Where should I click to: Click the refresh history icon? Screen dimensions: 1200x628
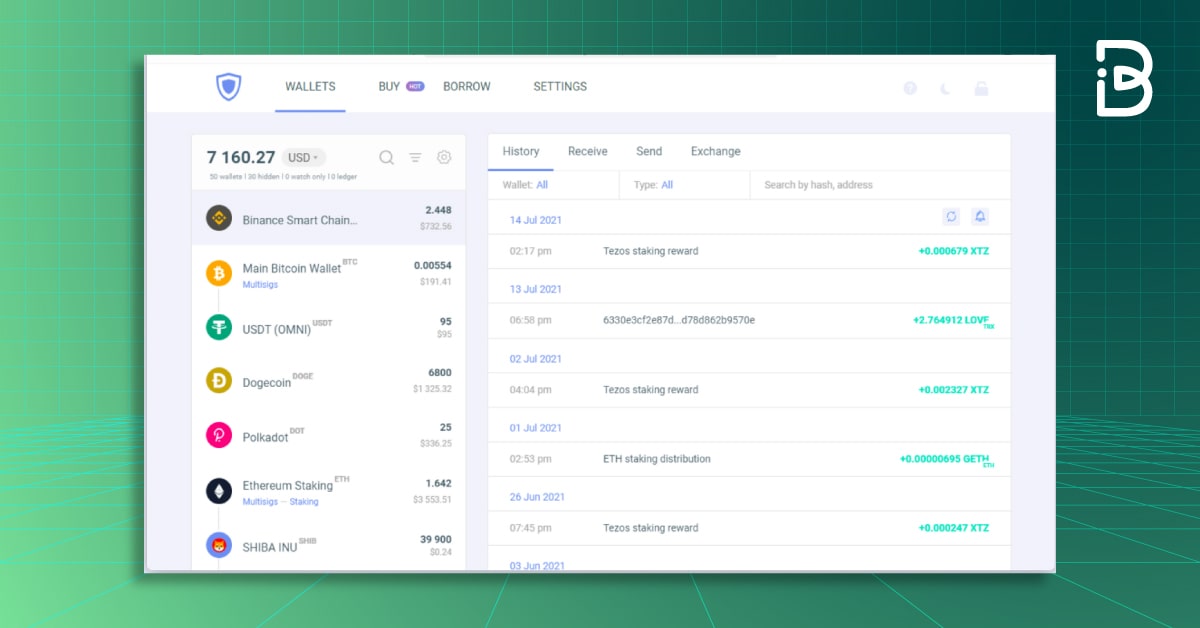951,216
